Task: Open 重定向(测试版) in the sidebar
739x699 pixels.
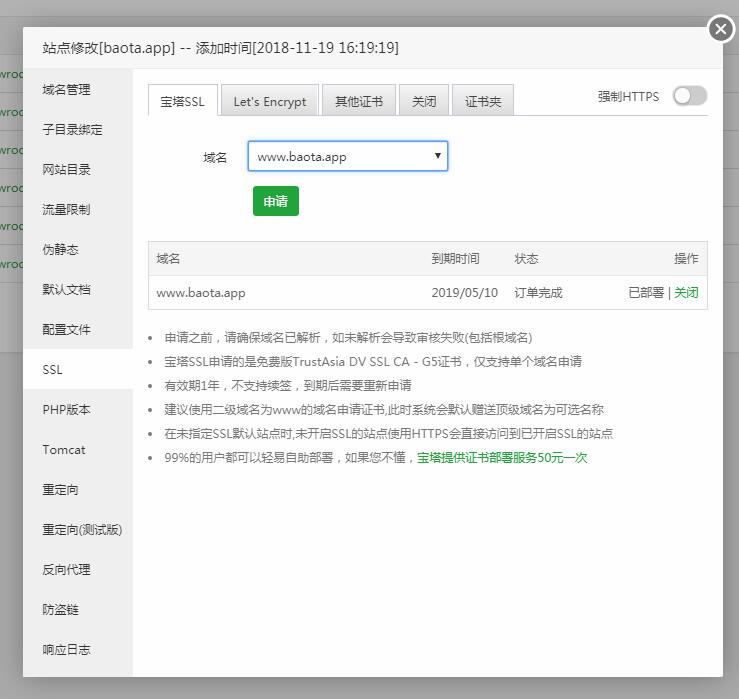Action: [78, 530]
